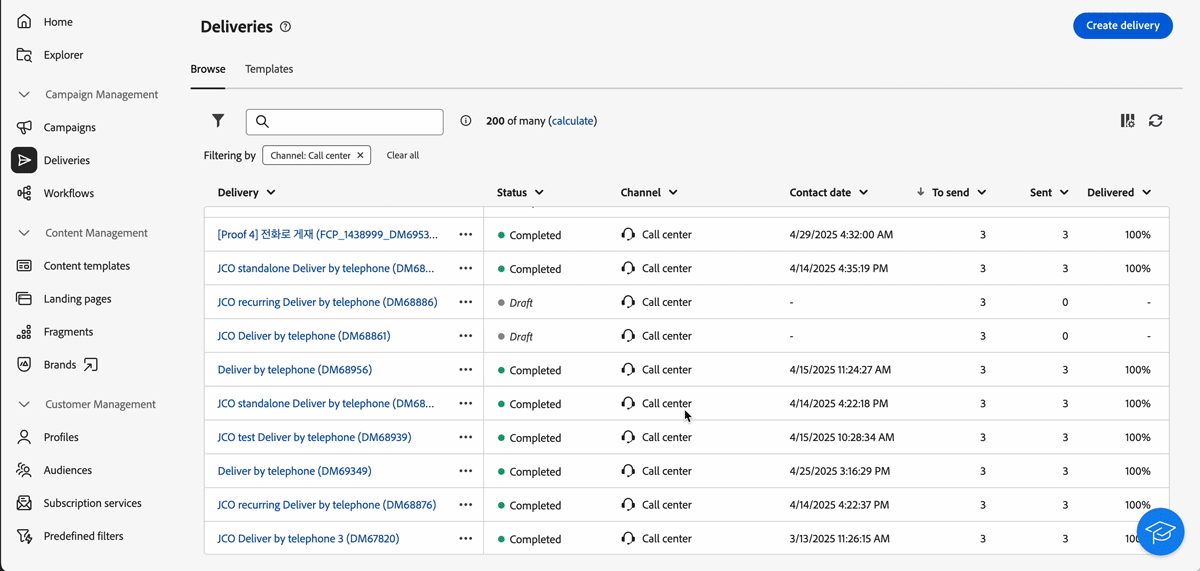Open the learning graduation cap widget

1160,531
